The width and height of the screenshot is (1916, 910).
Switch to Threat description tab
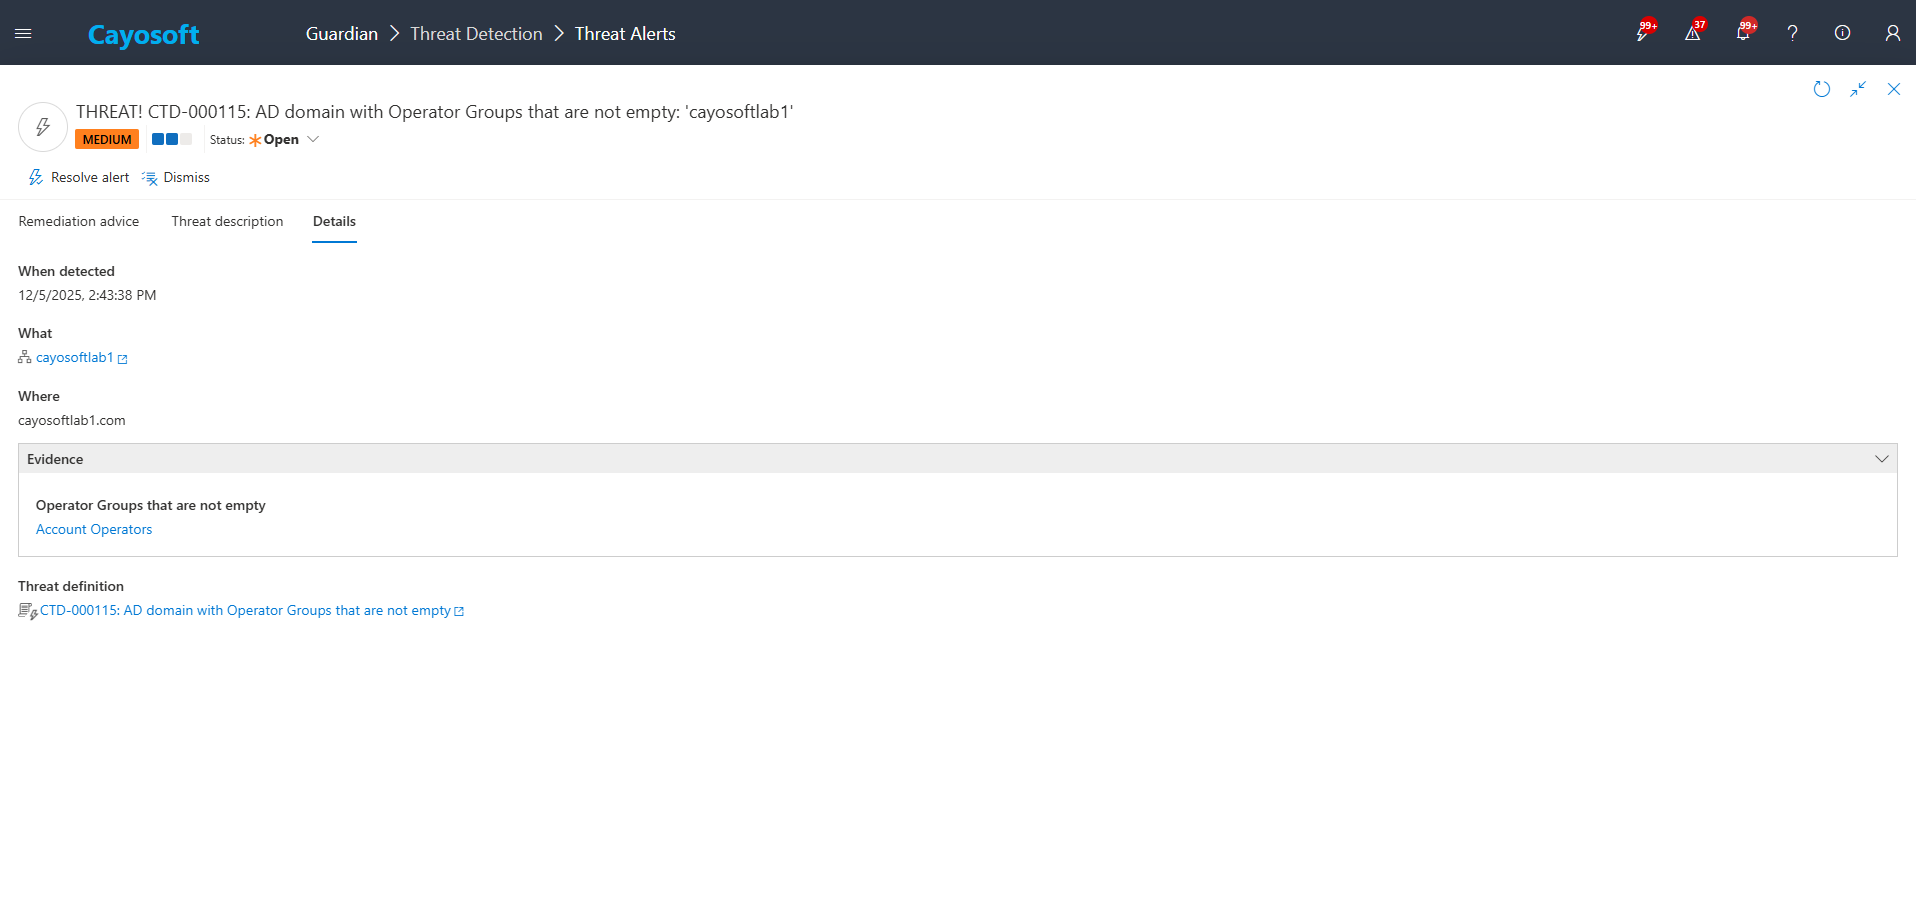(227, 222)
